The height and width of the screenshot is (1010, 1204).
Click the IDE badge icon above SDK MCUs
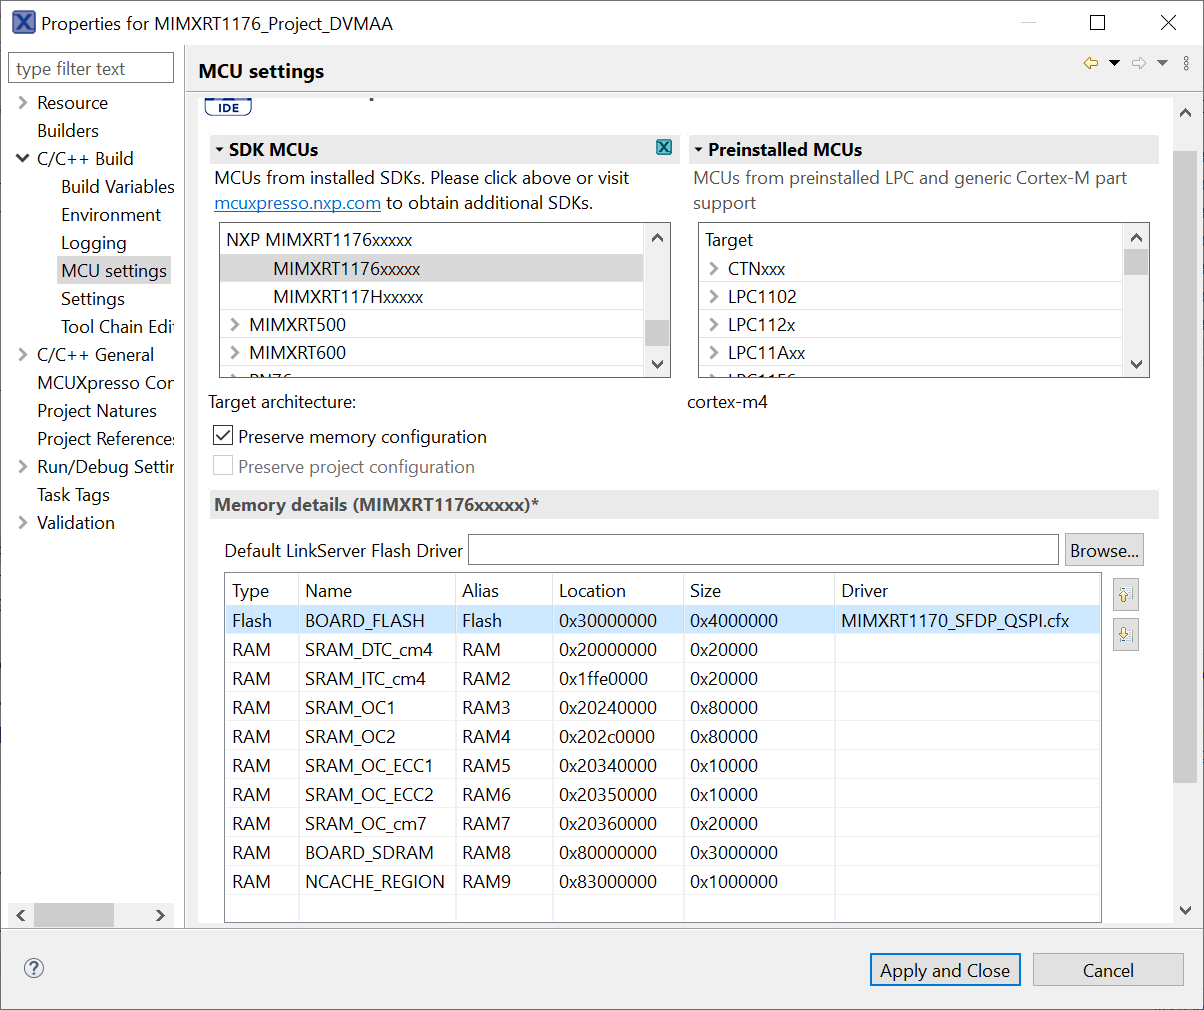(x=227, y=106)
